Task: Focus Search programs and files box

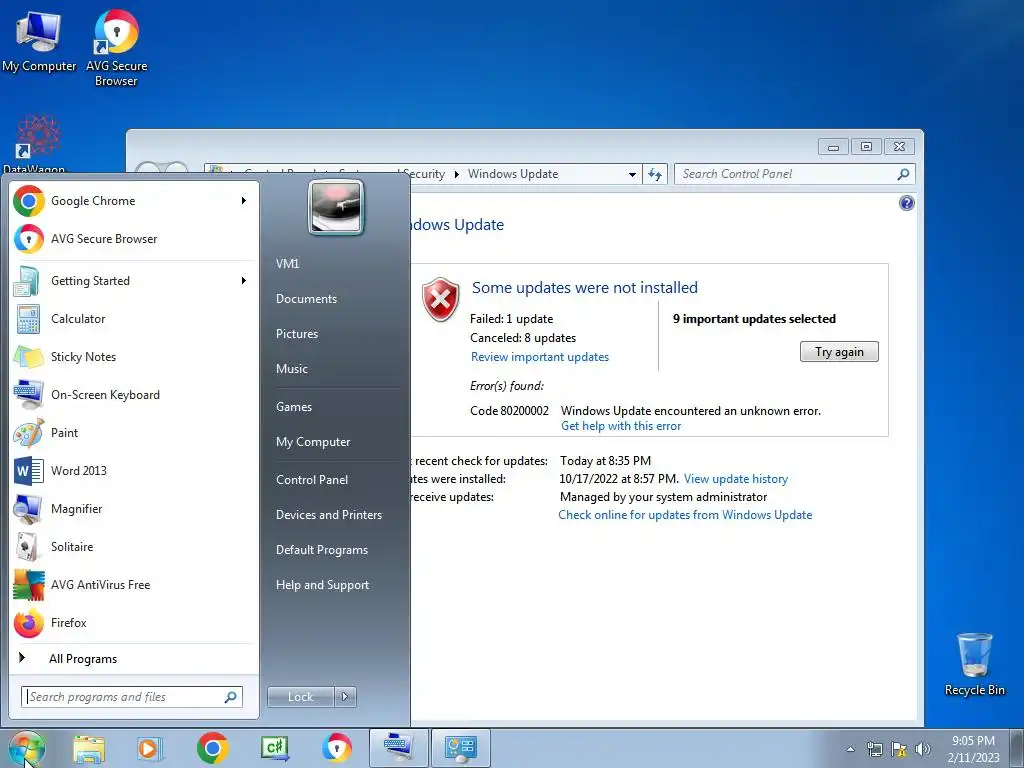Action: 132,697
